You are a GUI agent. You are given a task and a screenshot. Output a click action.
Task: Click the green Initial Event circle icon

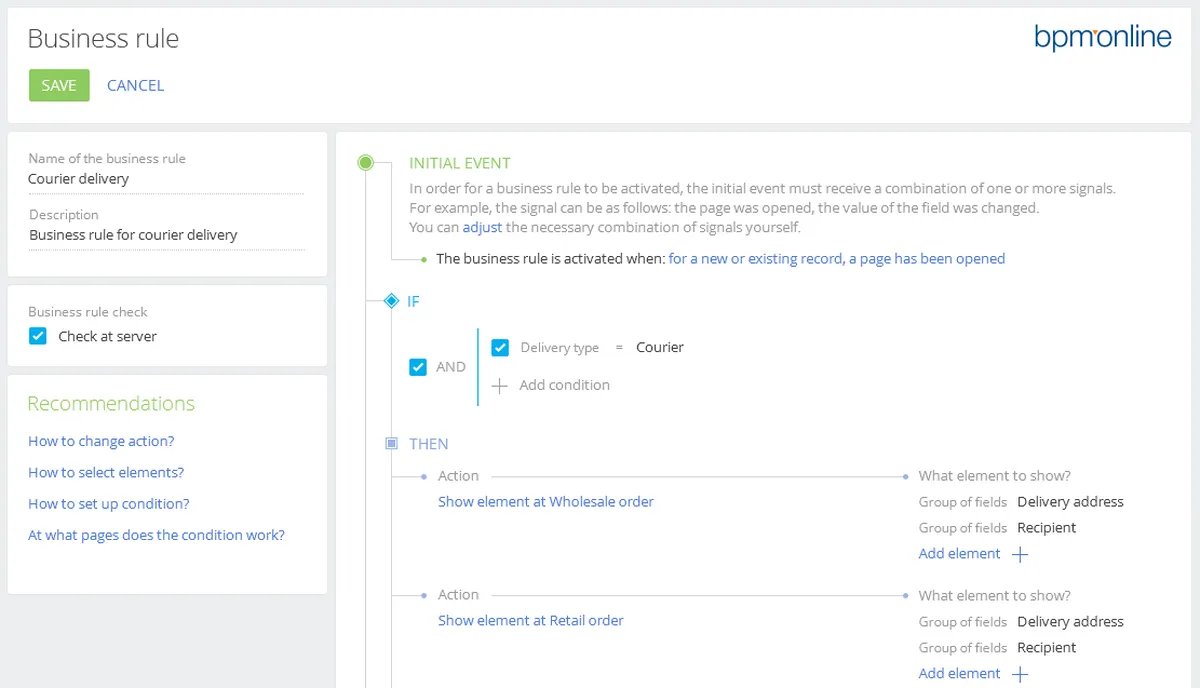click(x=366, y=163)
